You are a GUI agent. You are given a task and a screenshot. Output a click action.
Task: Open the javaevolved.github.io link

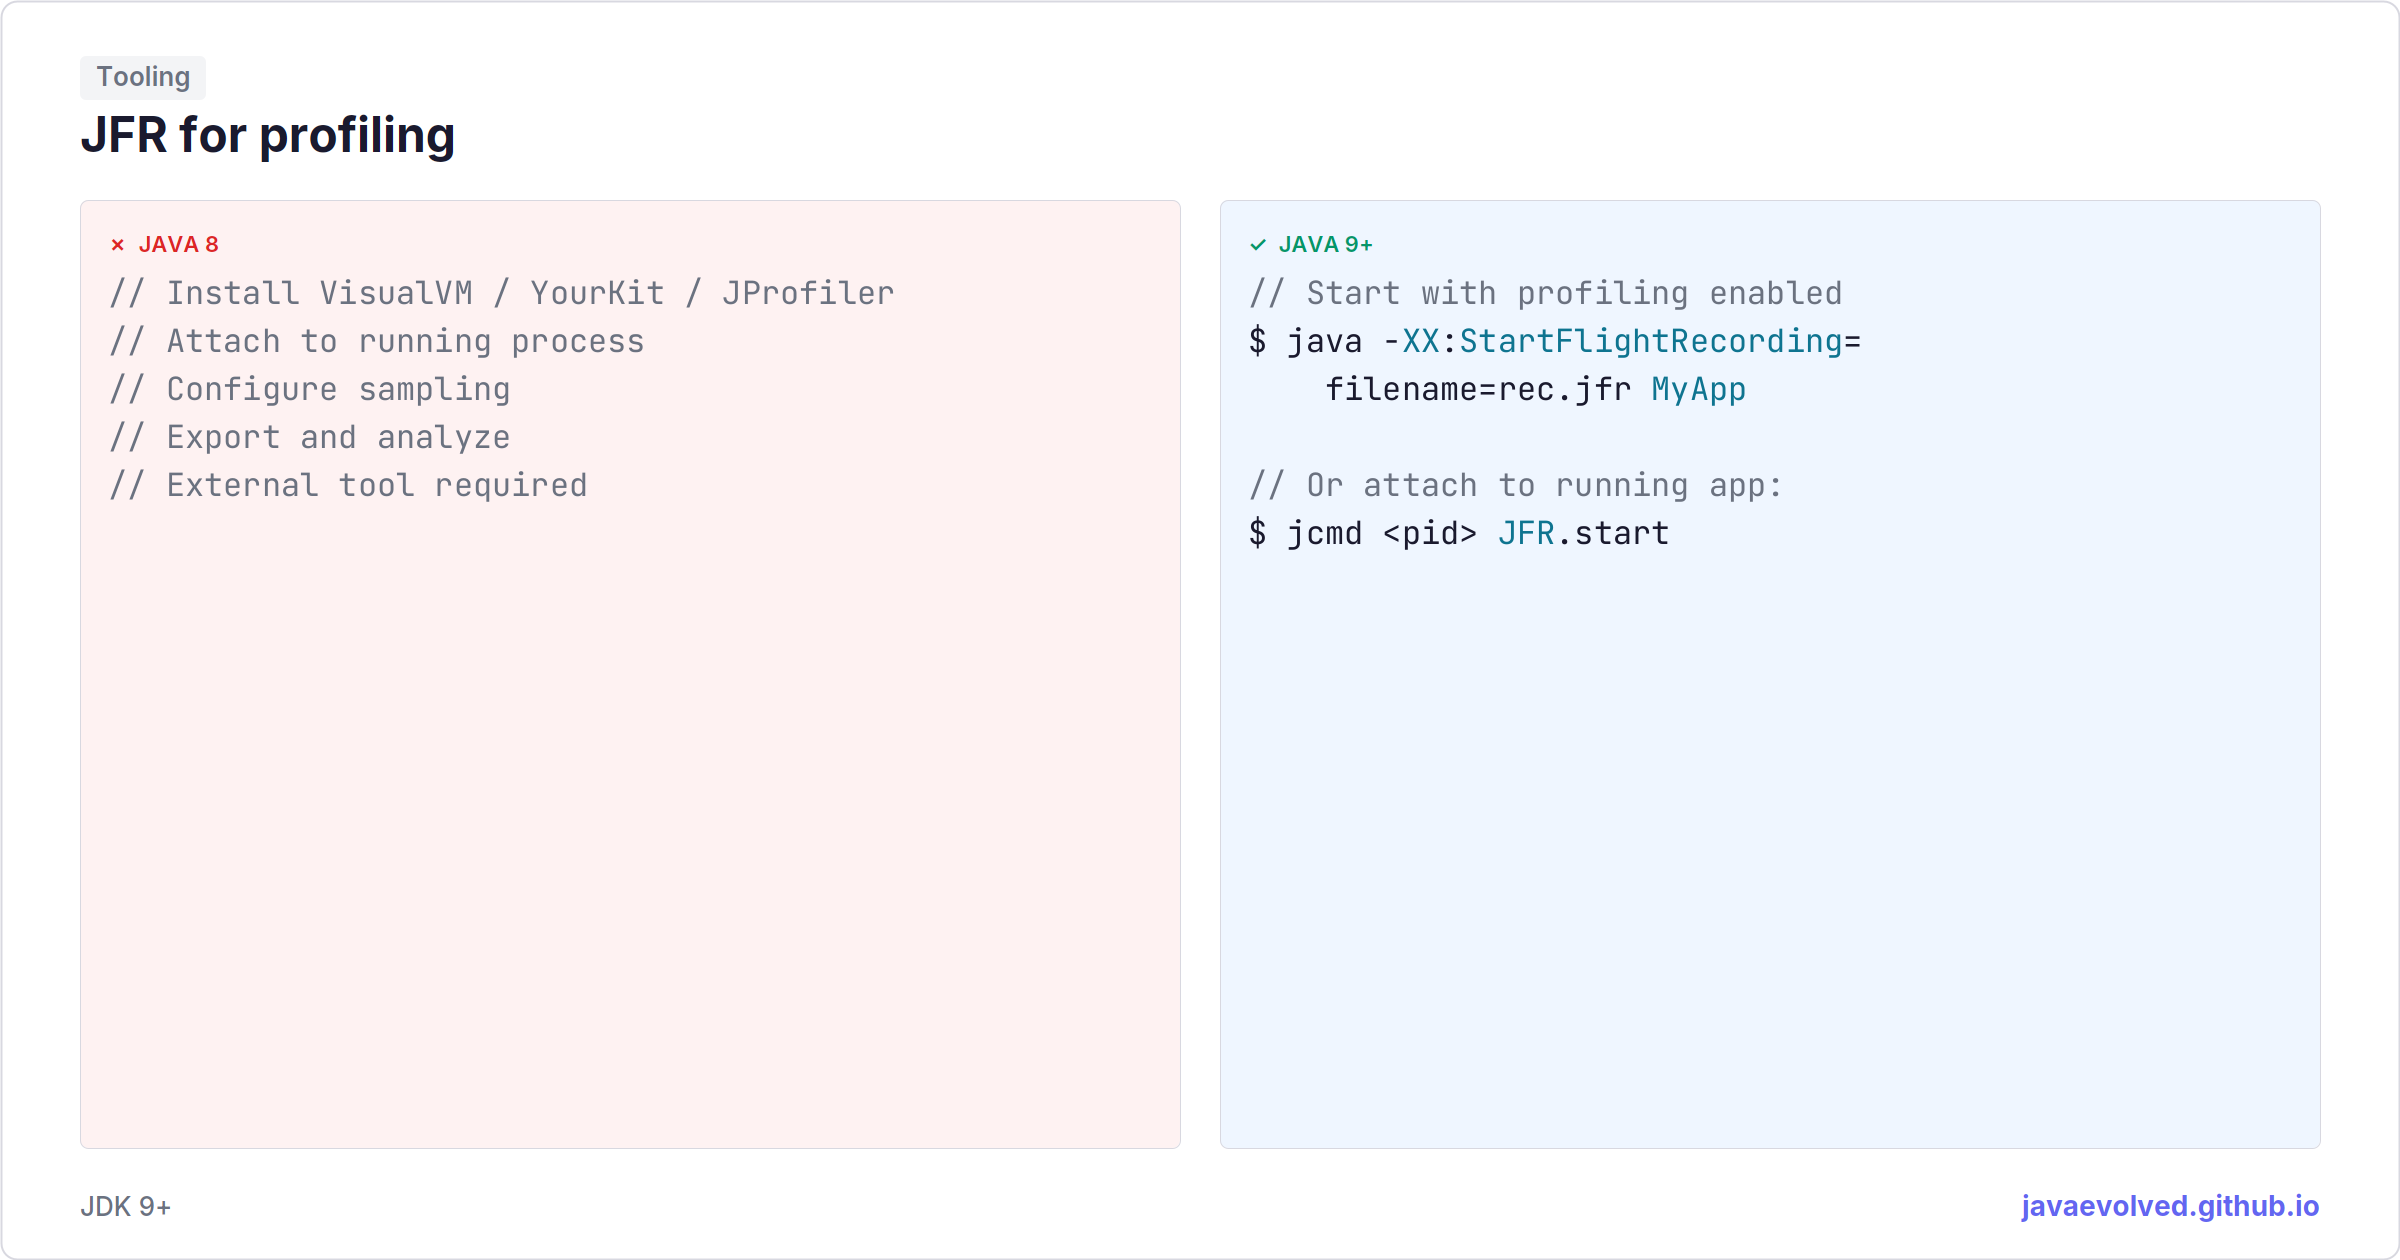click(2170, 1206)
